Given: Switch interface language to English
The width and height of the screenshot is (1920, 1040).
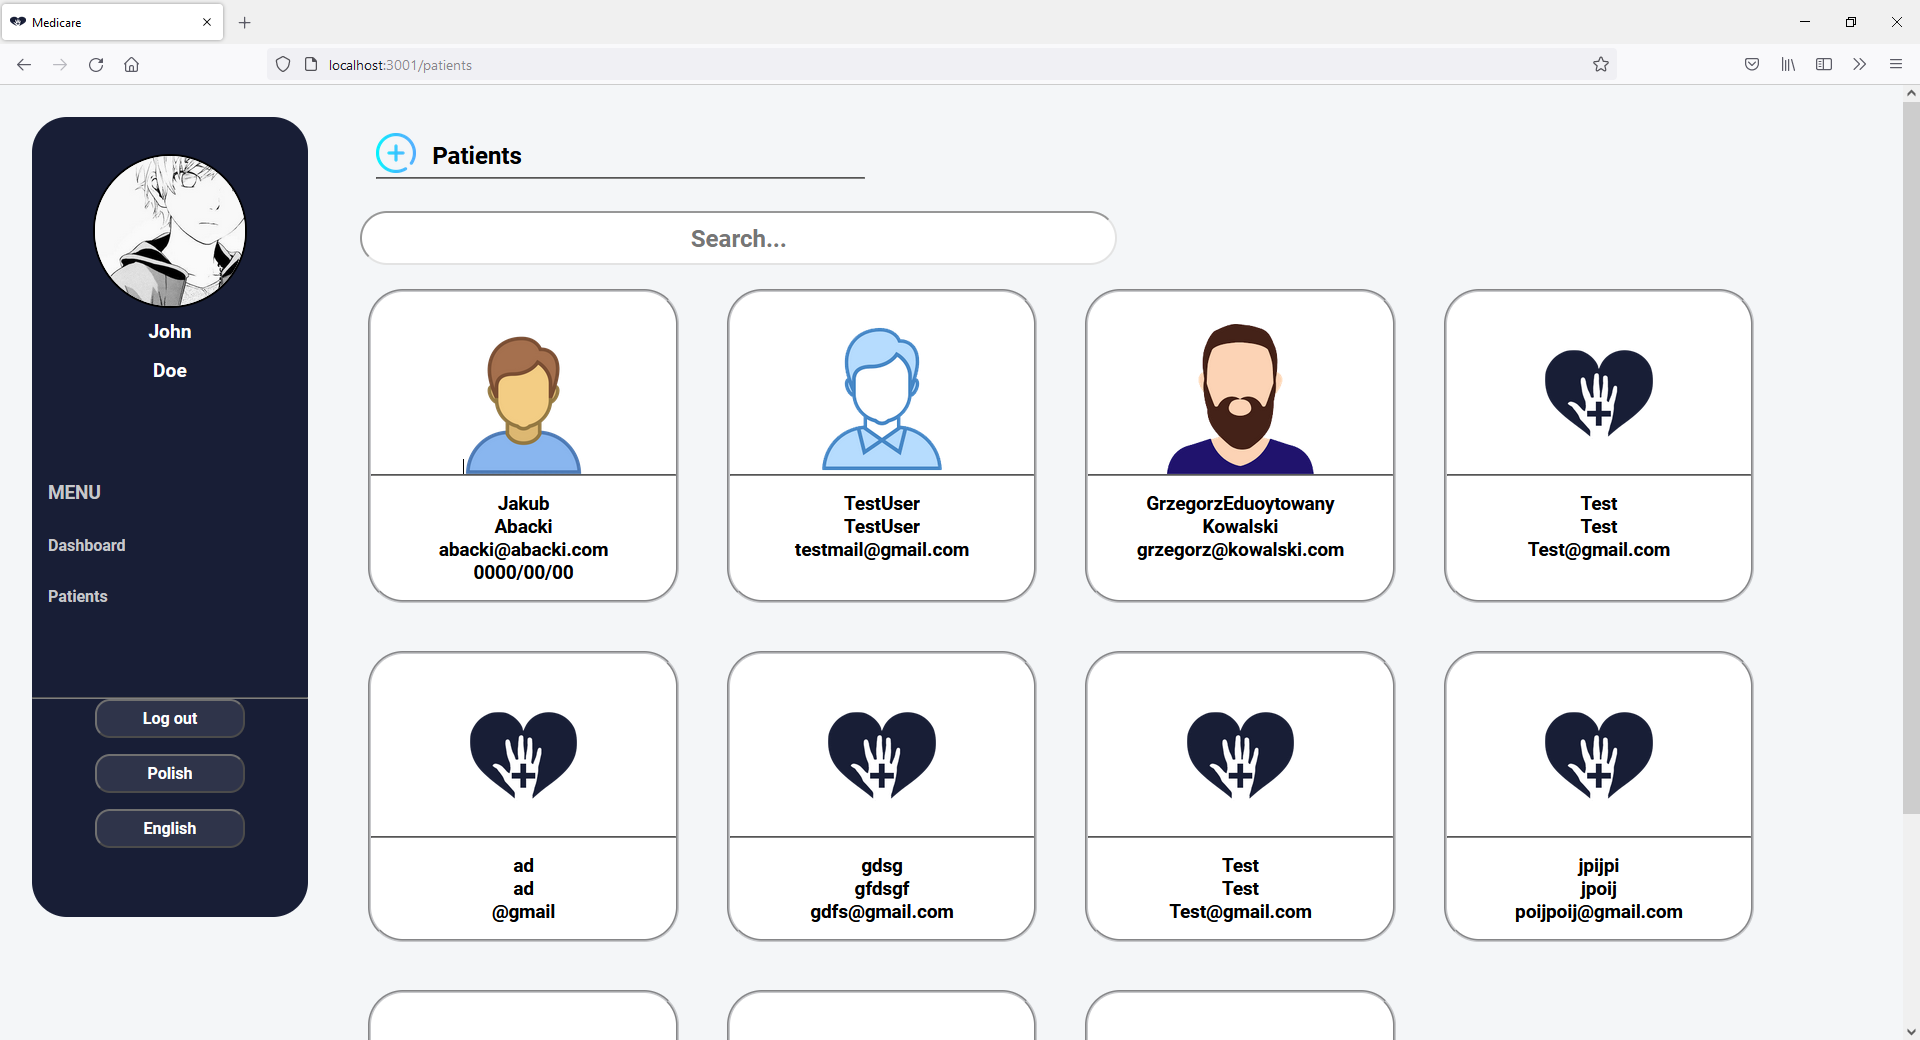Looking at the screenshot, I should click(169, 828).
